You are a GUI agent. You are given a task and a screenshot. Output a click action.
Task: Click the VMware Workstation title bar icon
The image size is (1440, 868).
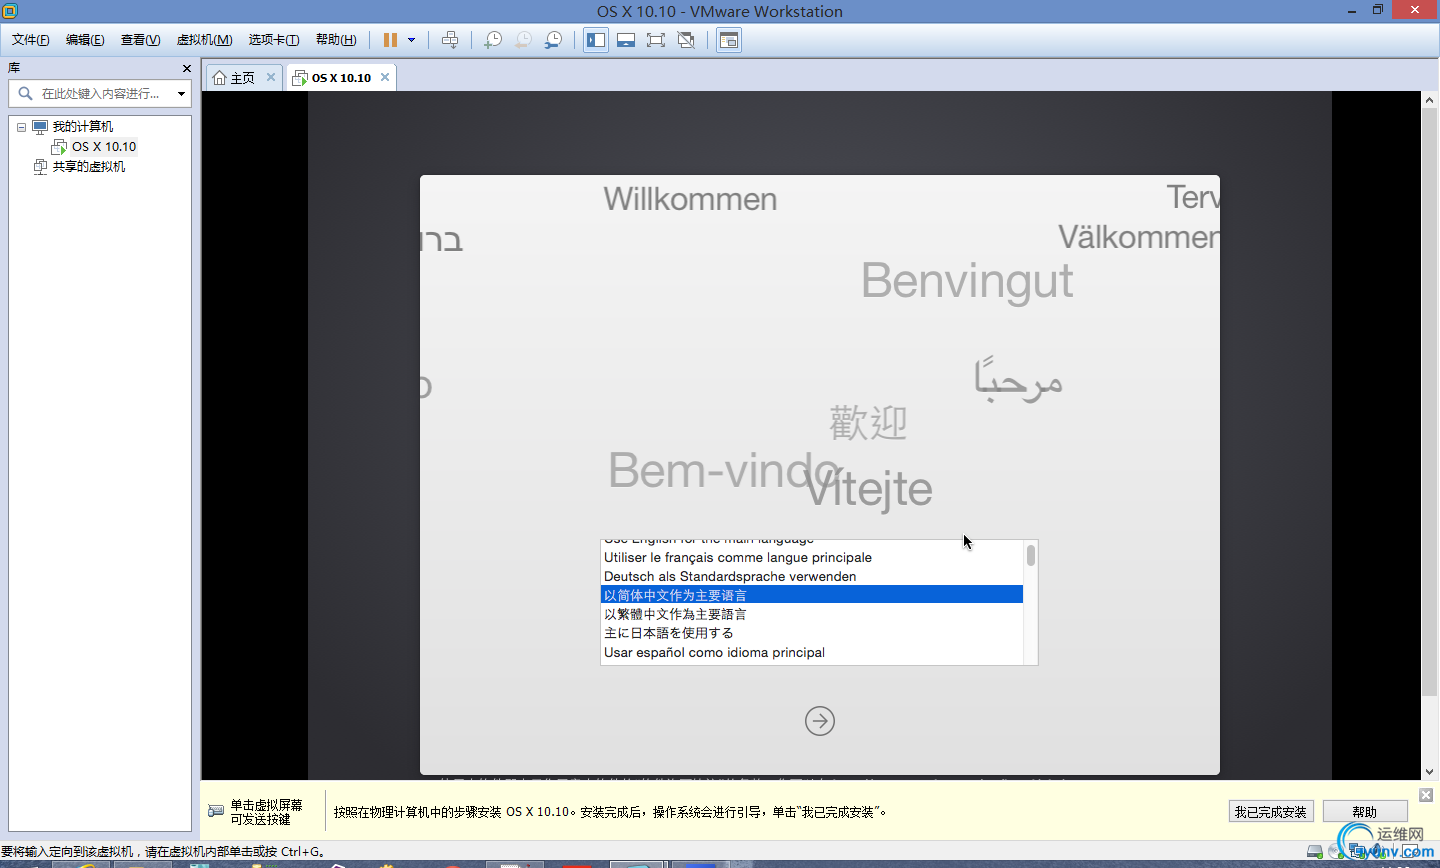click(10, 11)
